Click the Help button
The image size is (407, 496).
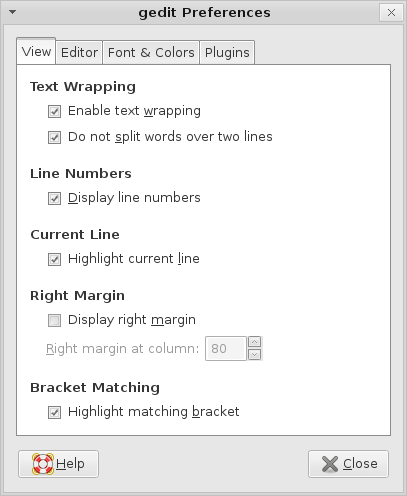[58, 464]
